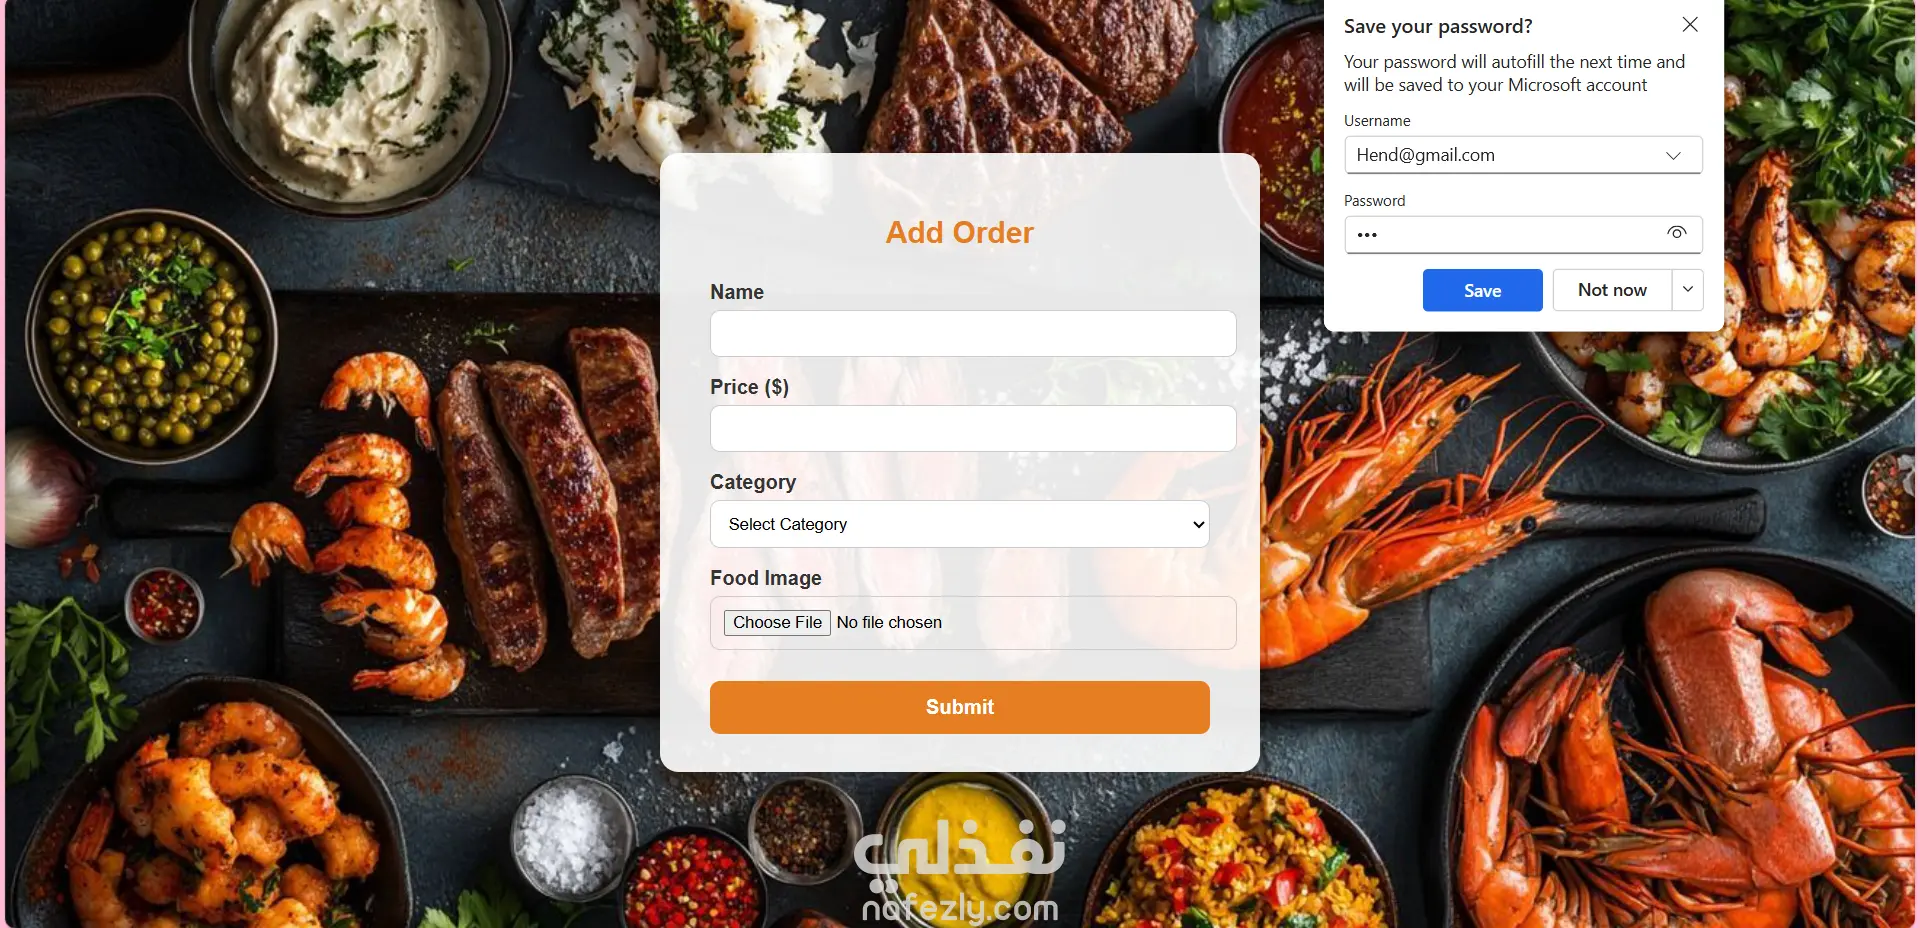This screenshot has width=1920, height=928.
Task: Show the saved password with eye icon
Action: point(1677,233)
